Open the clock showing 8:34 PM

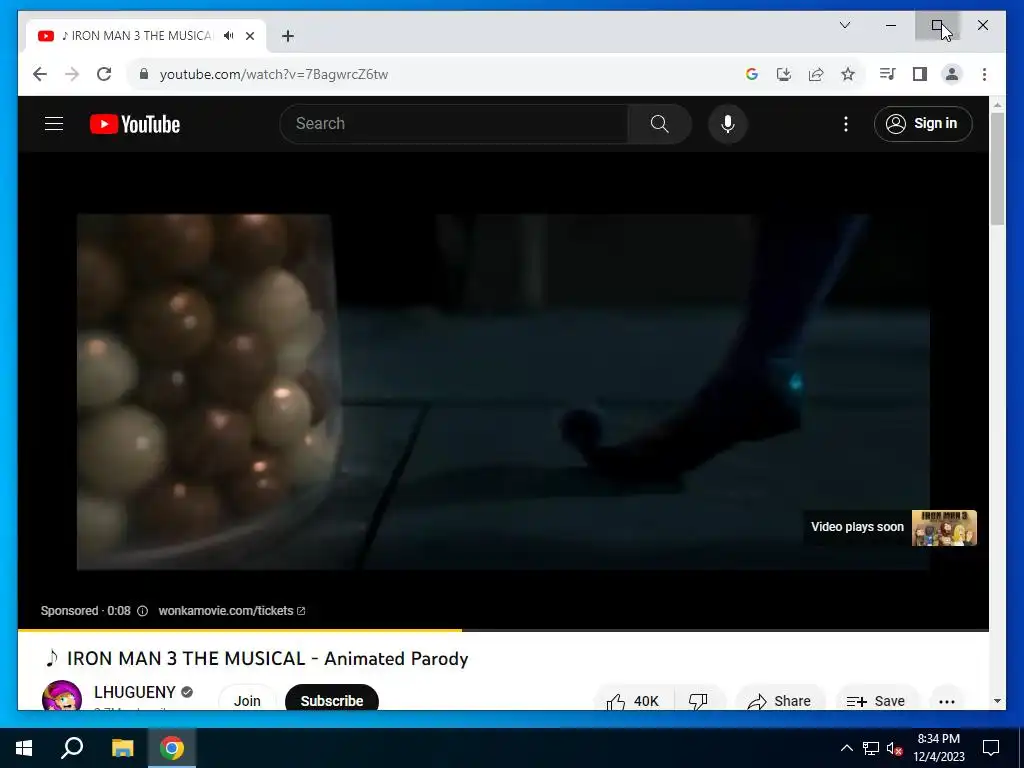939,748
